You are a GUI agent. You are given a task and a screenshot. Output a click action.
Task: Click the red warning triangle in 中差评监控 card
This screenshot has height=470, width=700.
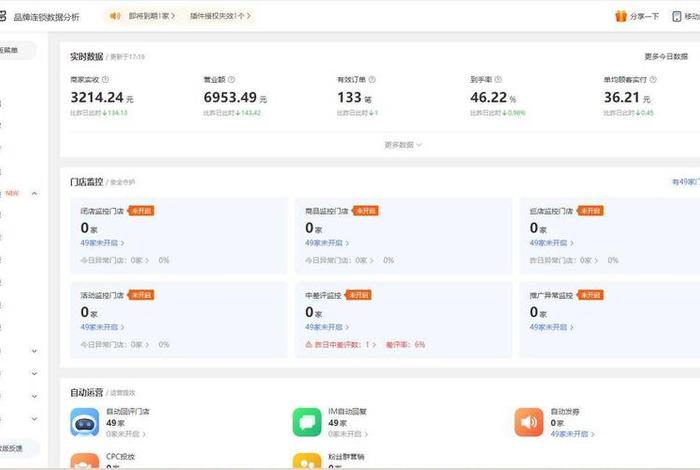pyautogui.click(x=308, y=345)
